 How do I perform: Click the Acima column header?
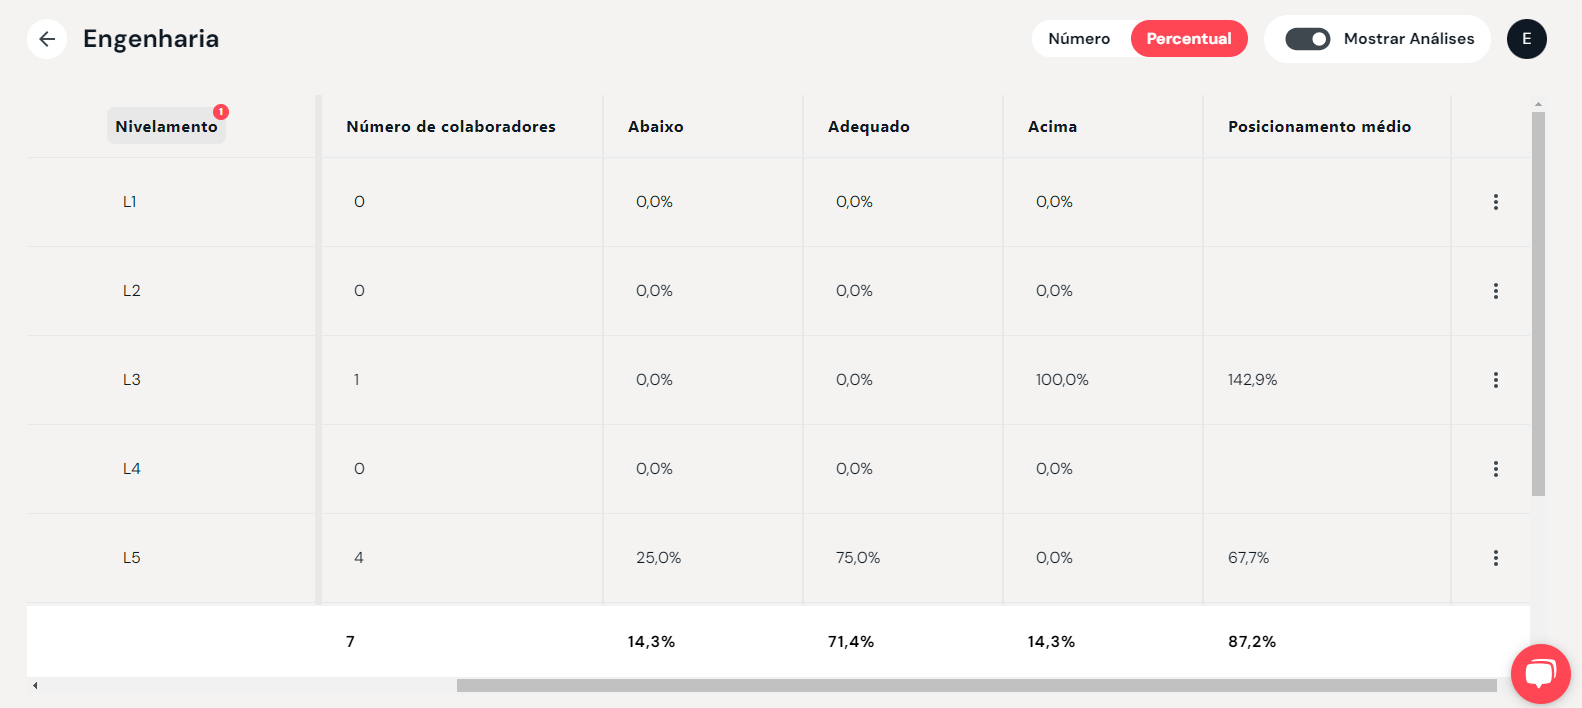click(1053, 127)
